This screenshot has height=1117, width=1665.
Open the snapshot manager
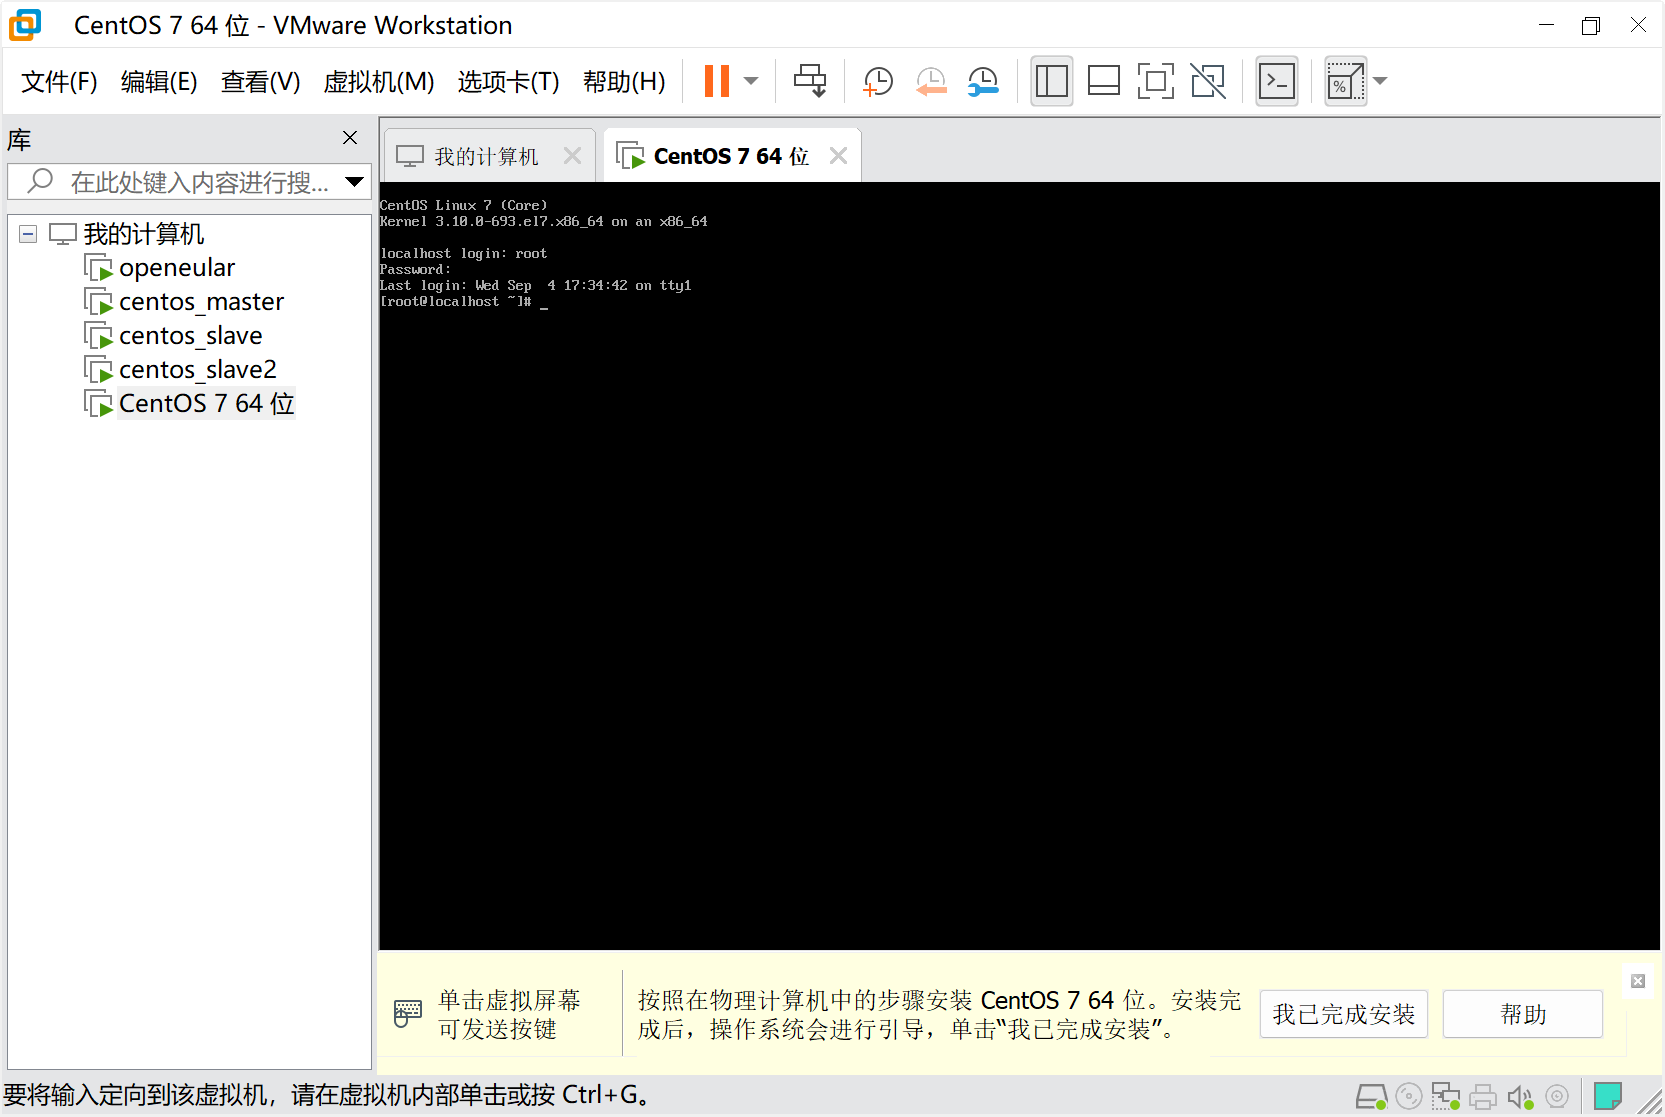coord(984,81)
